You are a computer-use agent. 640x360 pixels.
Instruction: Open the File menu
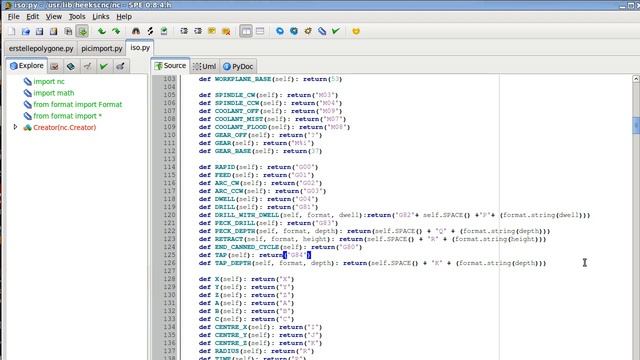click(x=13, y=17)
